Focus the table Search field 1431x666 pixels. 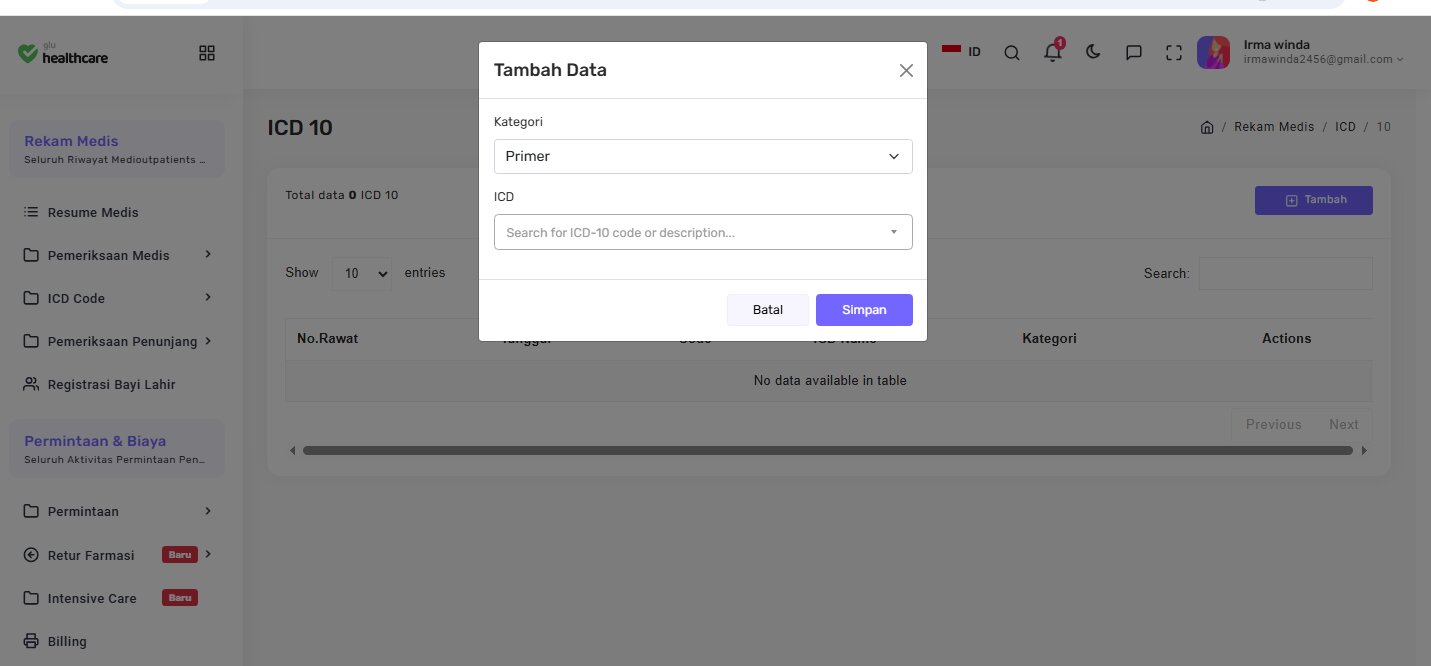tap(1285, 273)
